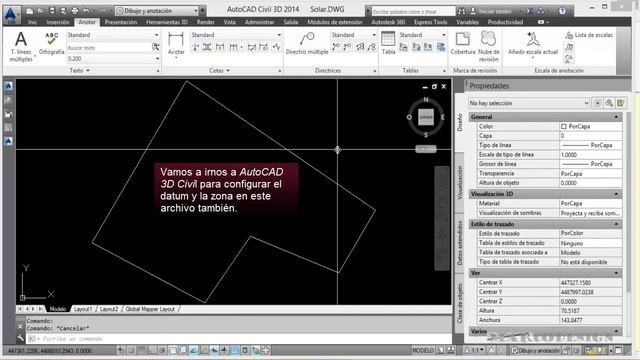Toggle MODELO space button in status bar
Viewport: 640px width, 360px height.
click(423, 350)
